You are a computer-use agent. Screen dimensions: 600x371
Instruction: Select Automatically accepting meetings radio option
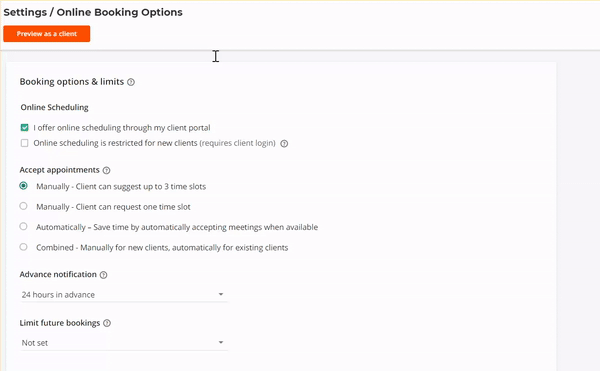pos(23,226)
